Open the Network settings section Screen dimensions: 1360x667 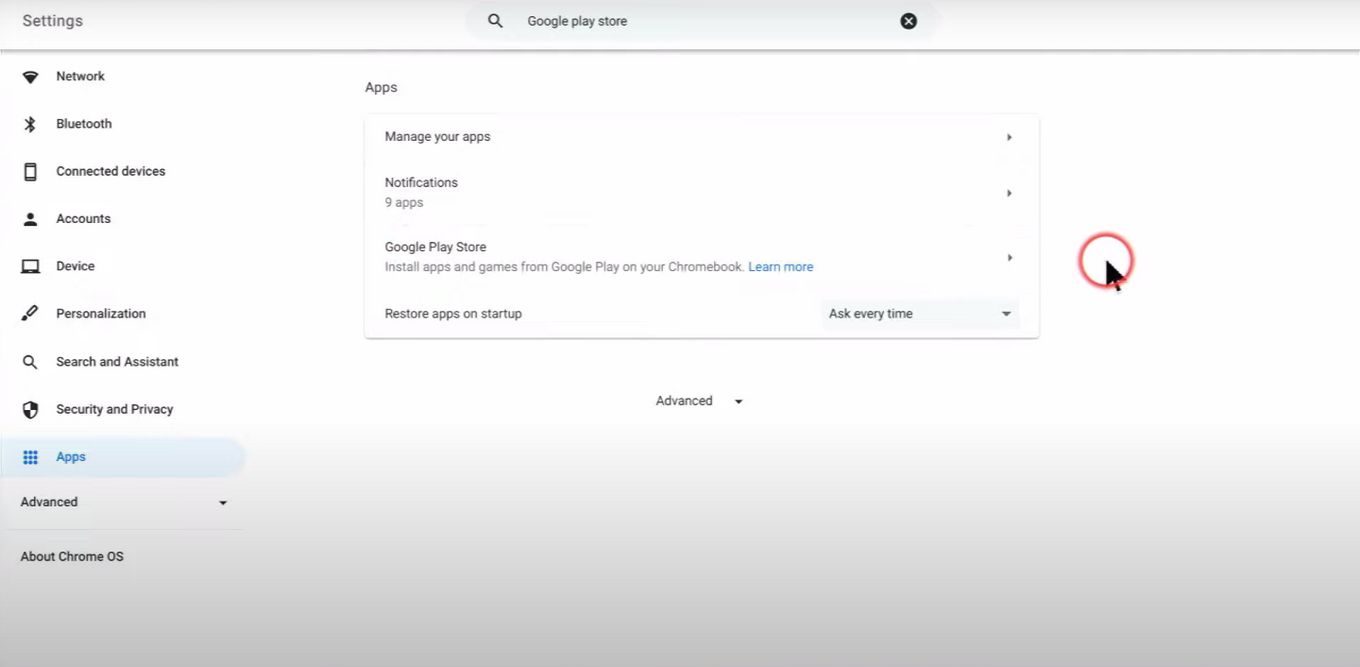(x=80, y=77)
